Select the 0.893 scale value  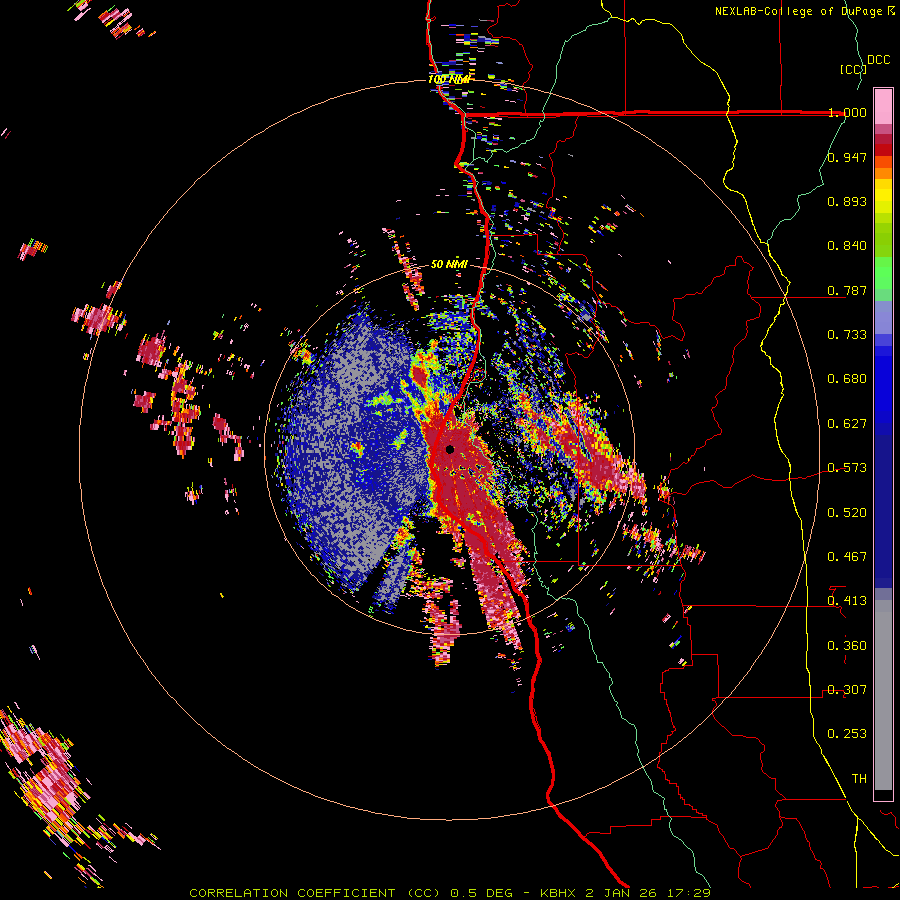pyautogui.click(x=847, y=201)
